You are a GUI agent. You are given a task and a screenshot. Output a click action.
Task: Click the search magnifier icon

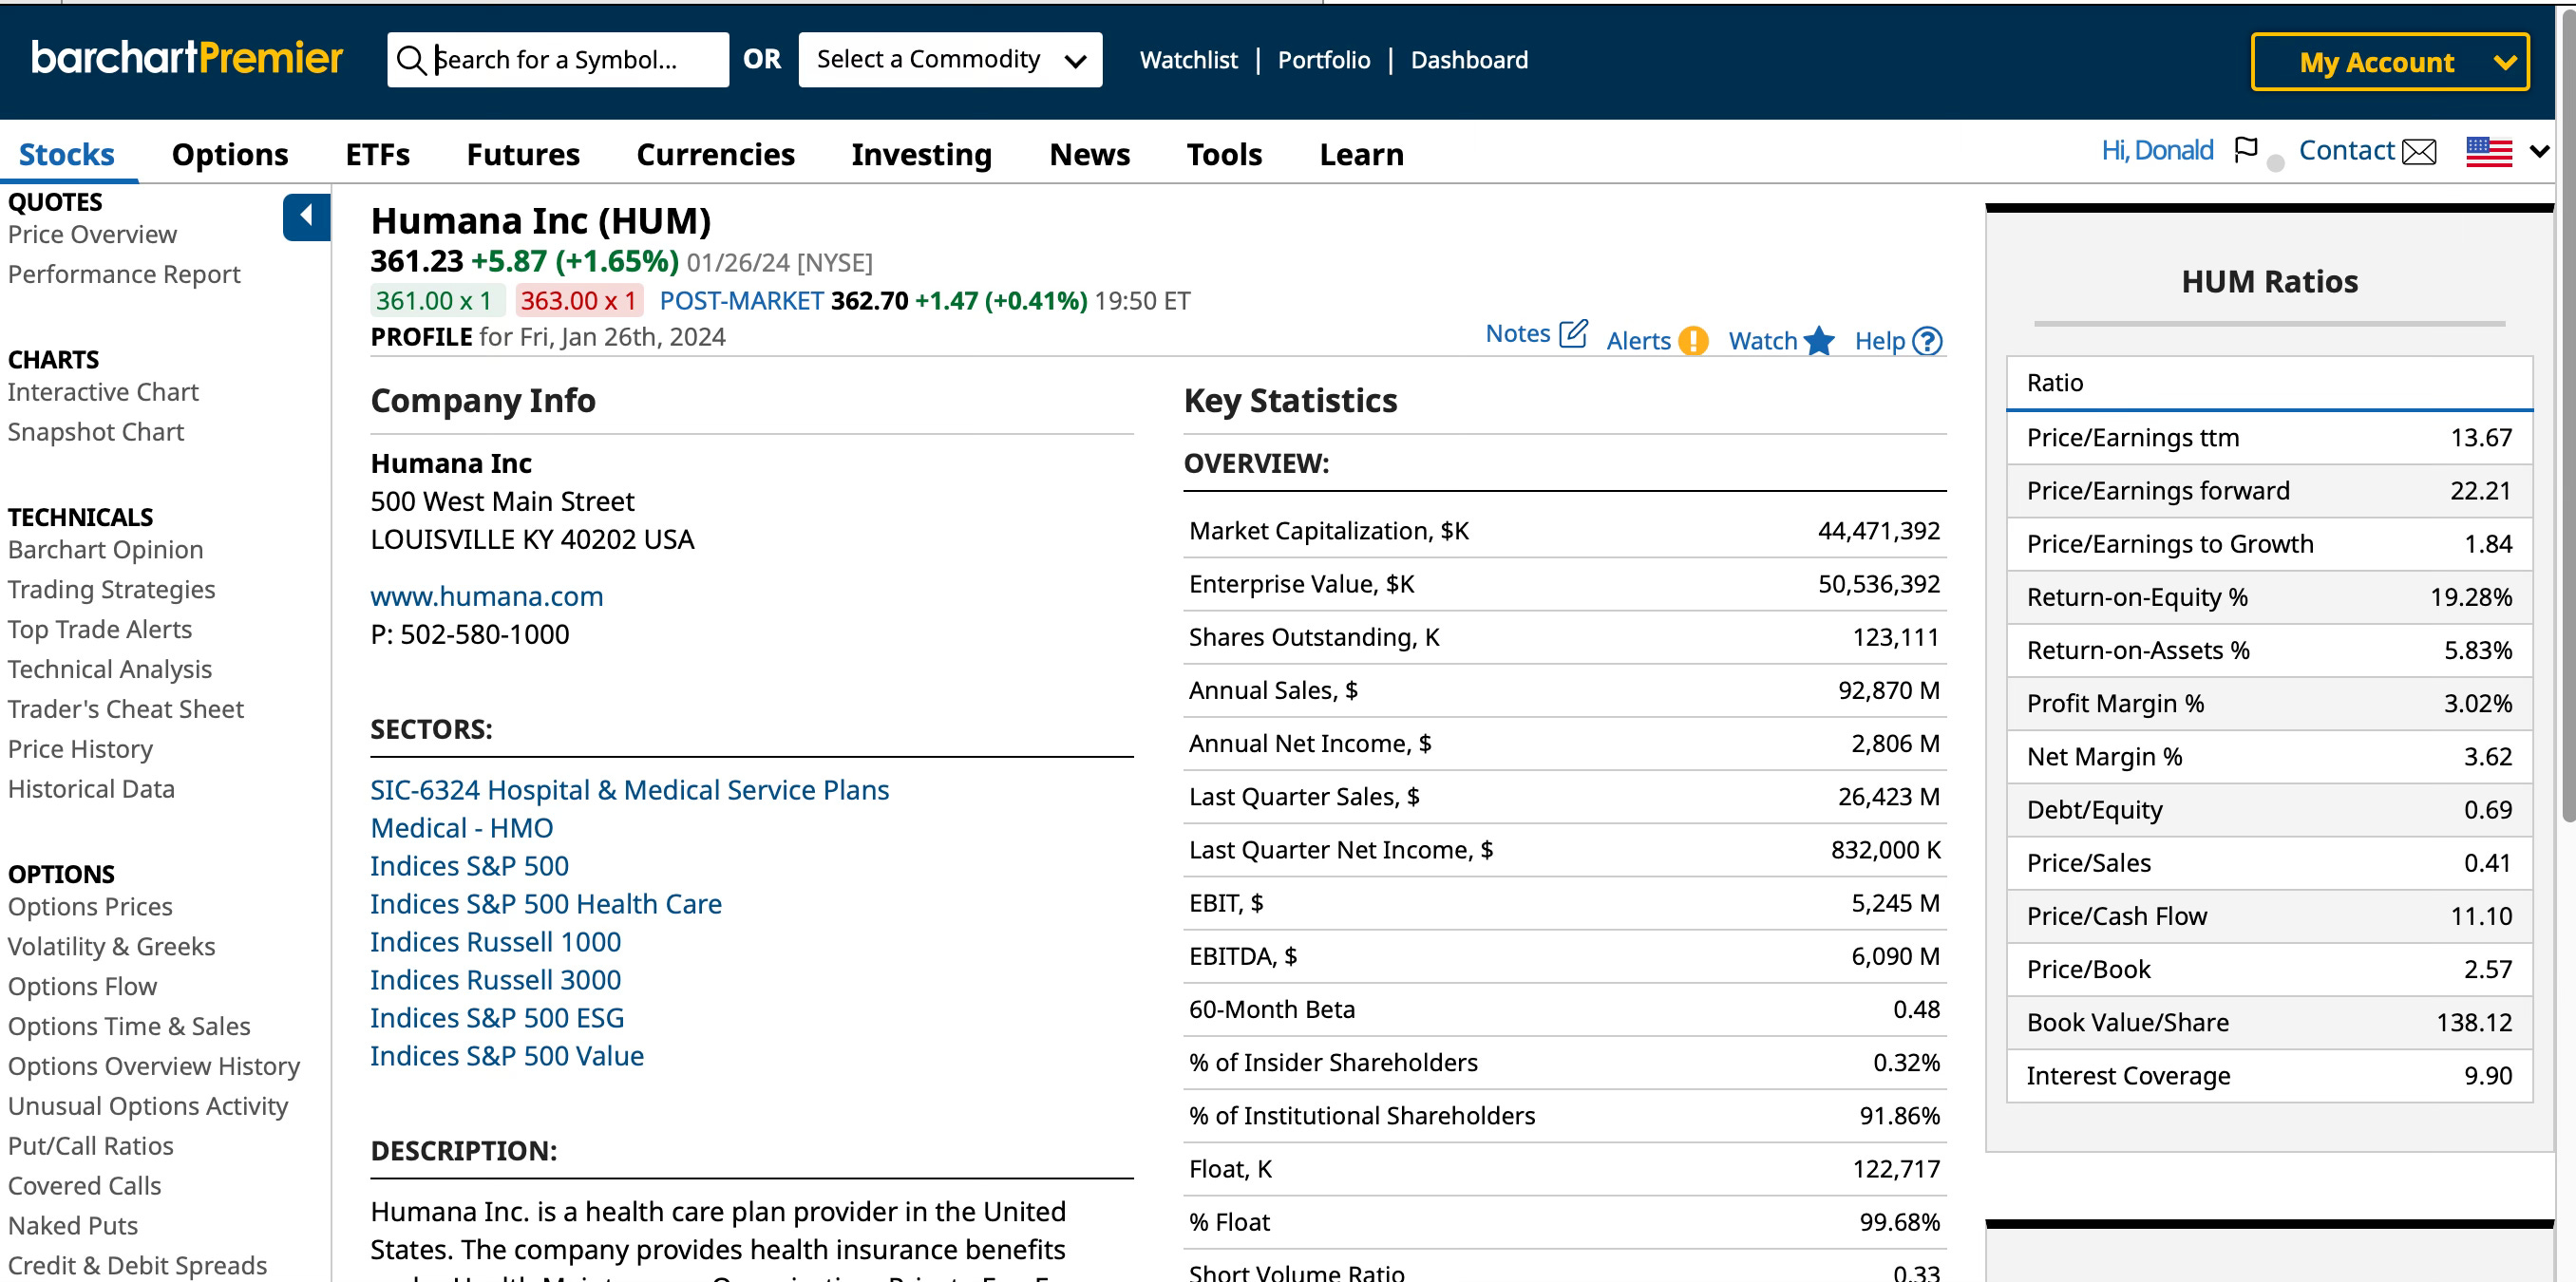point(411,60)
